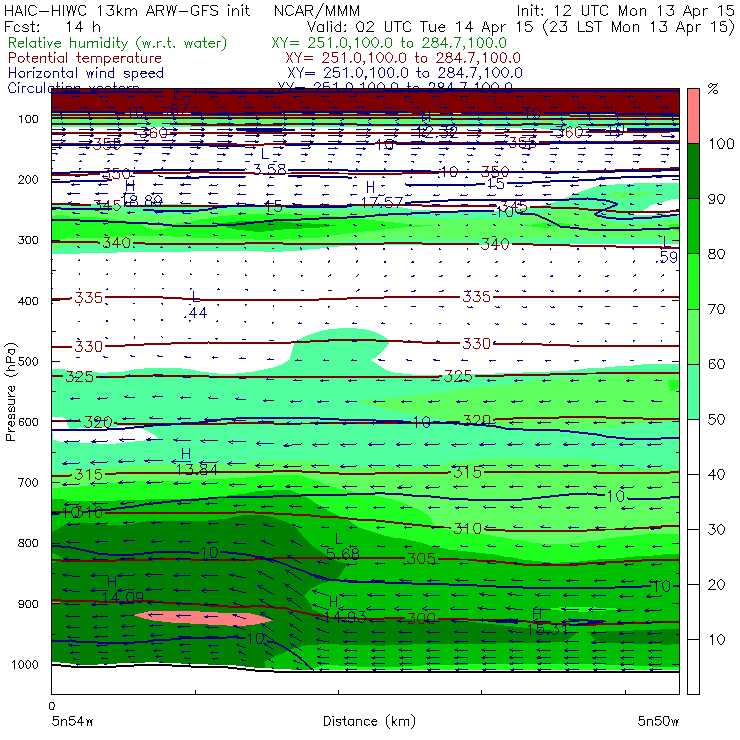Click the red "Potential temperature" legend label
This screenshot has width=740, height=740.
pyautogui.click(x=85, y=58)
